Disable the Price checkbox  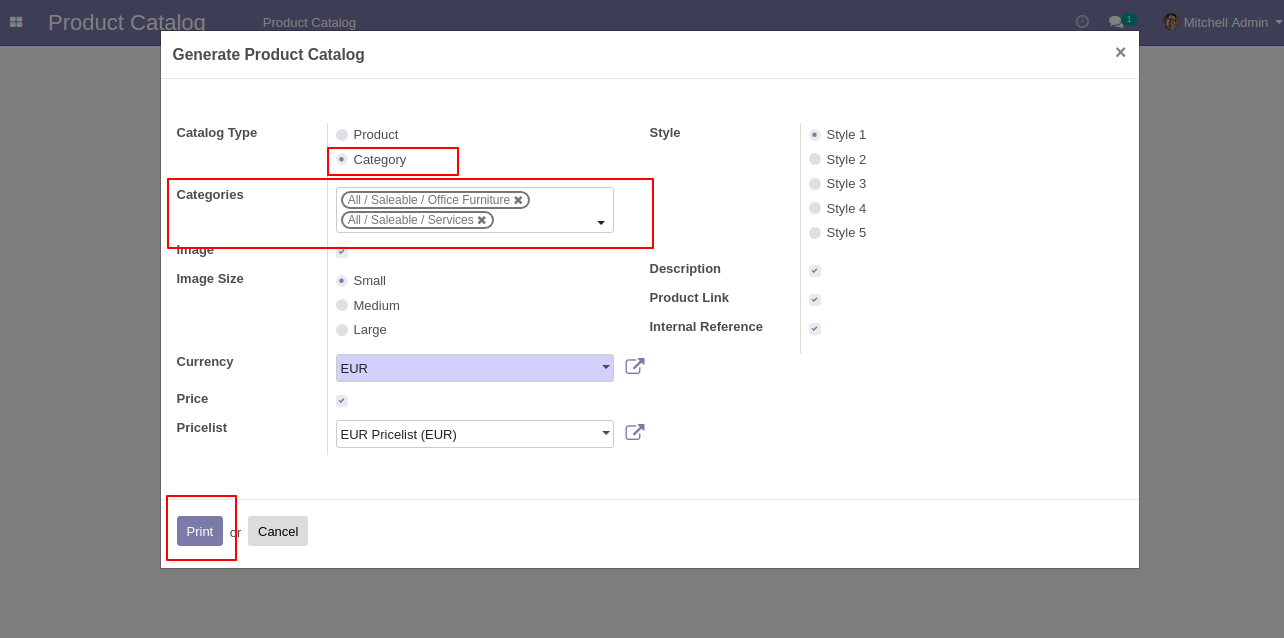(342, 401)
